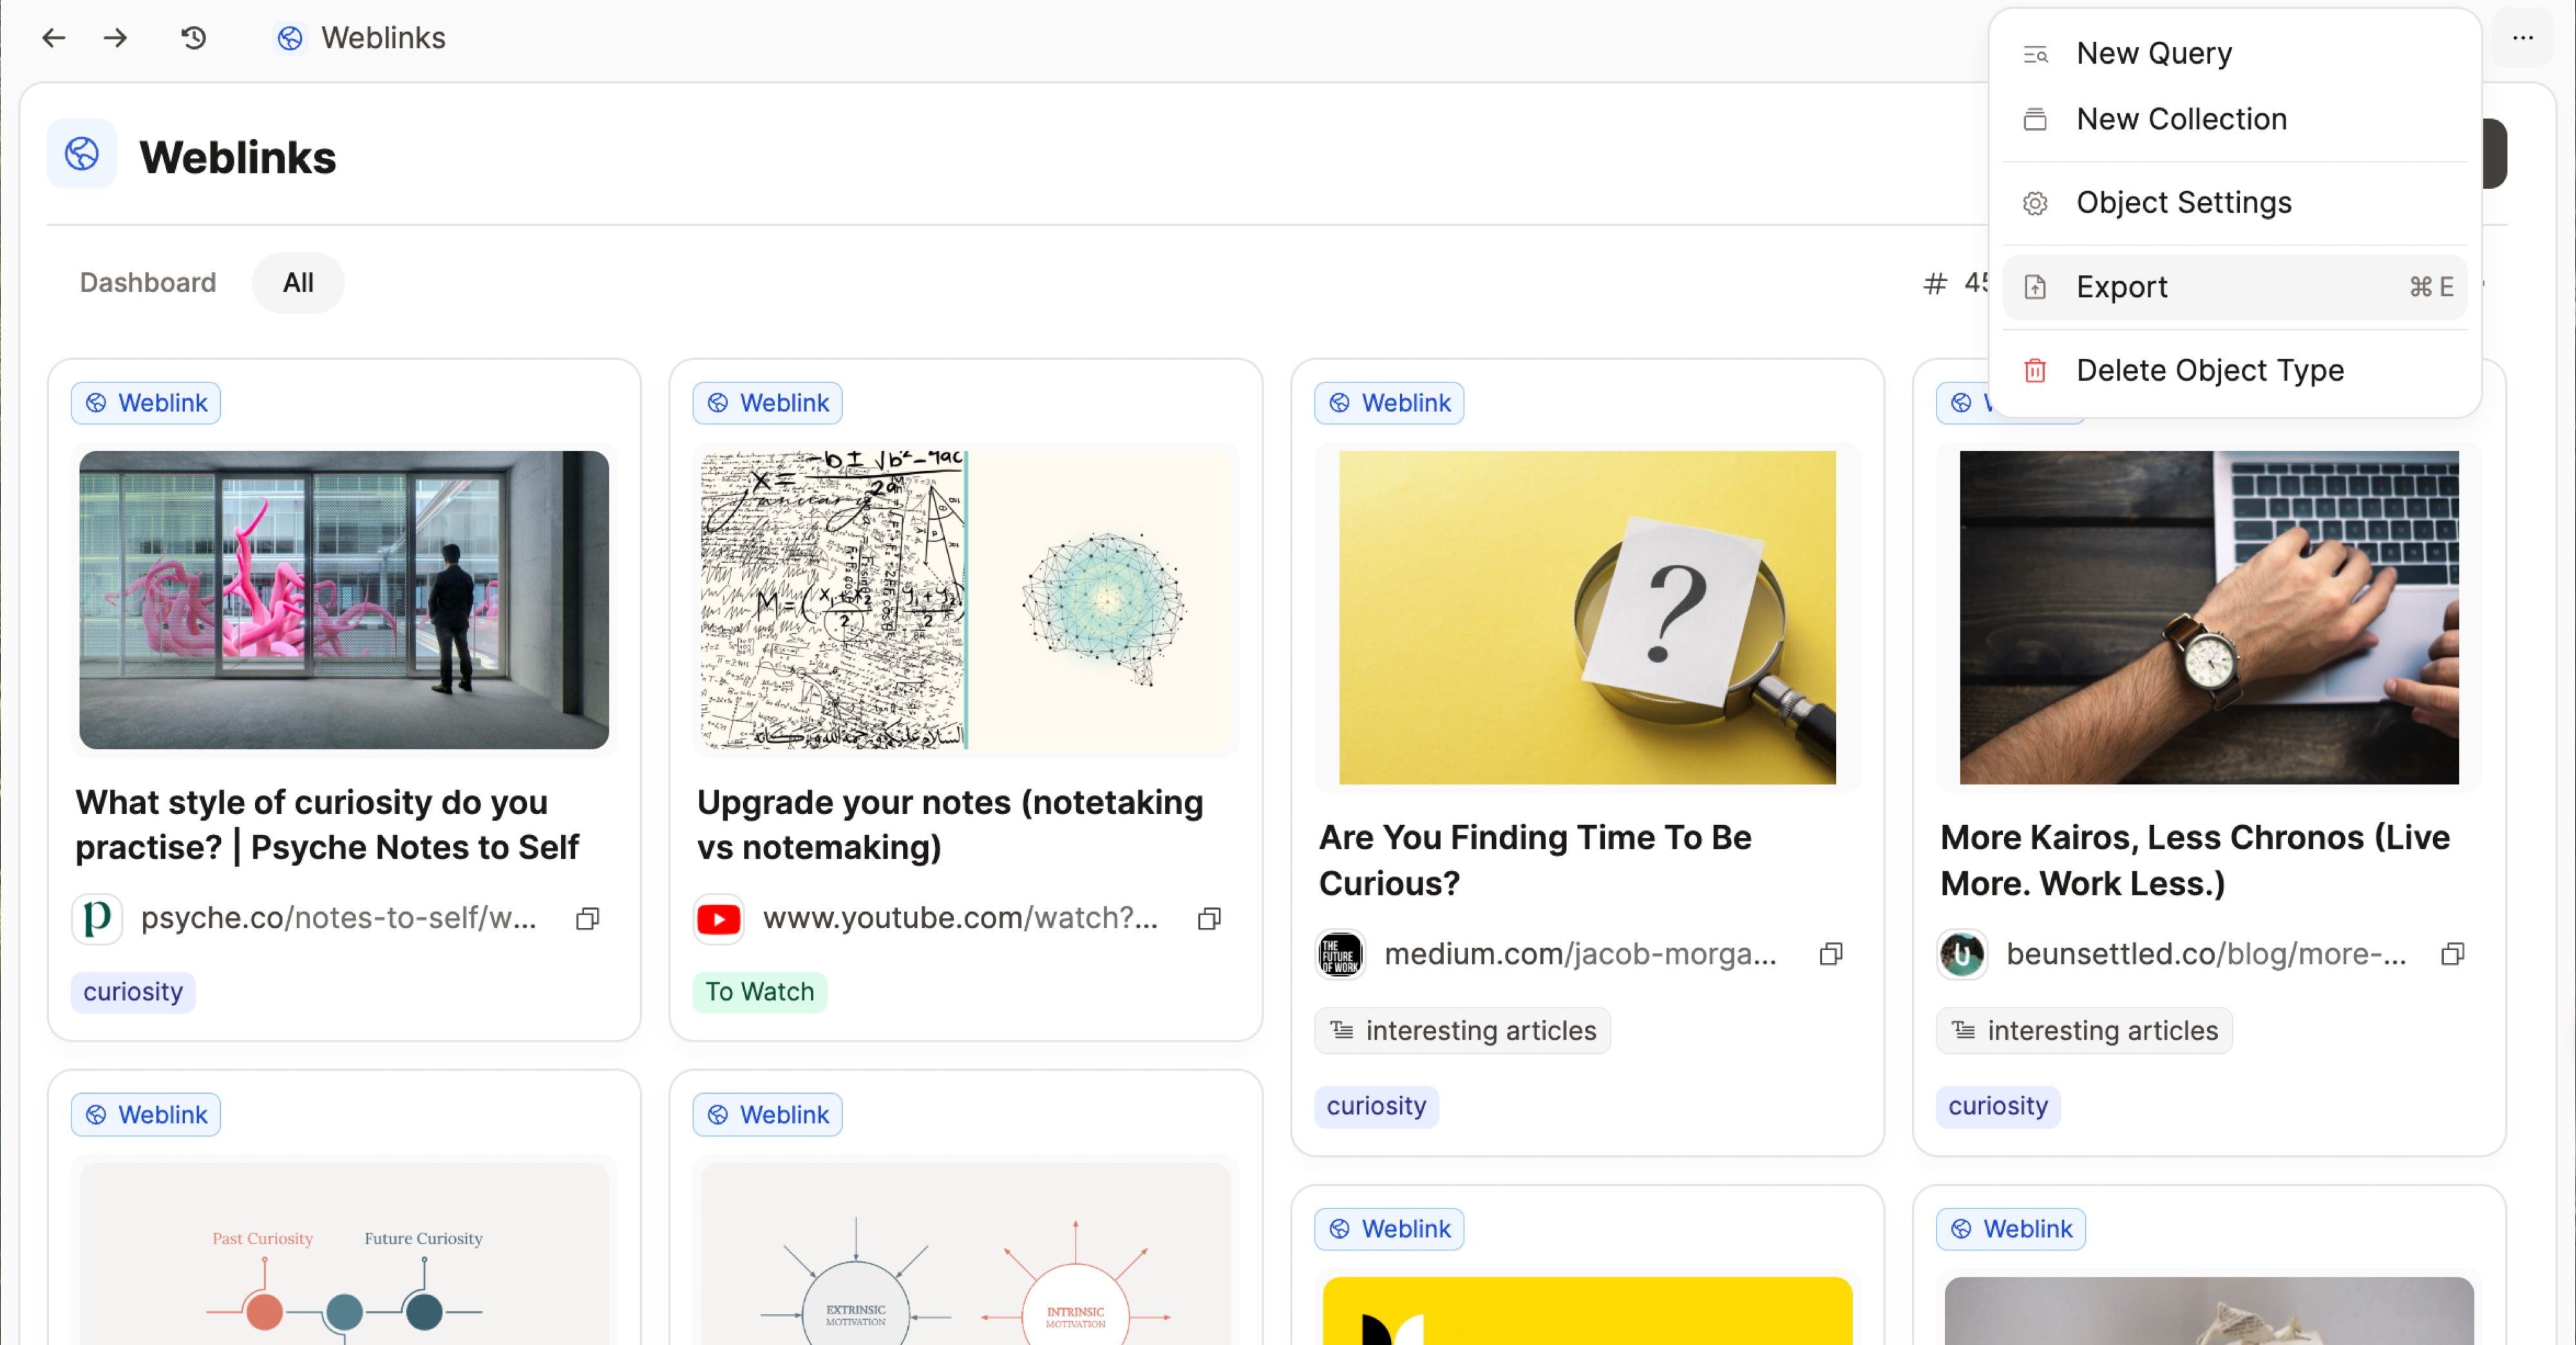
Task: Click the To Watch tag
Action: [x=759, y=992]
